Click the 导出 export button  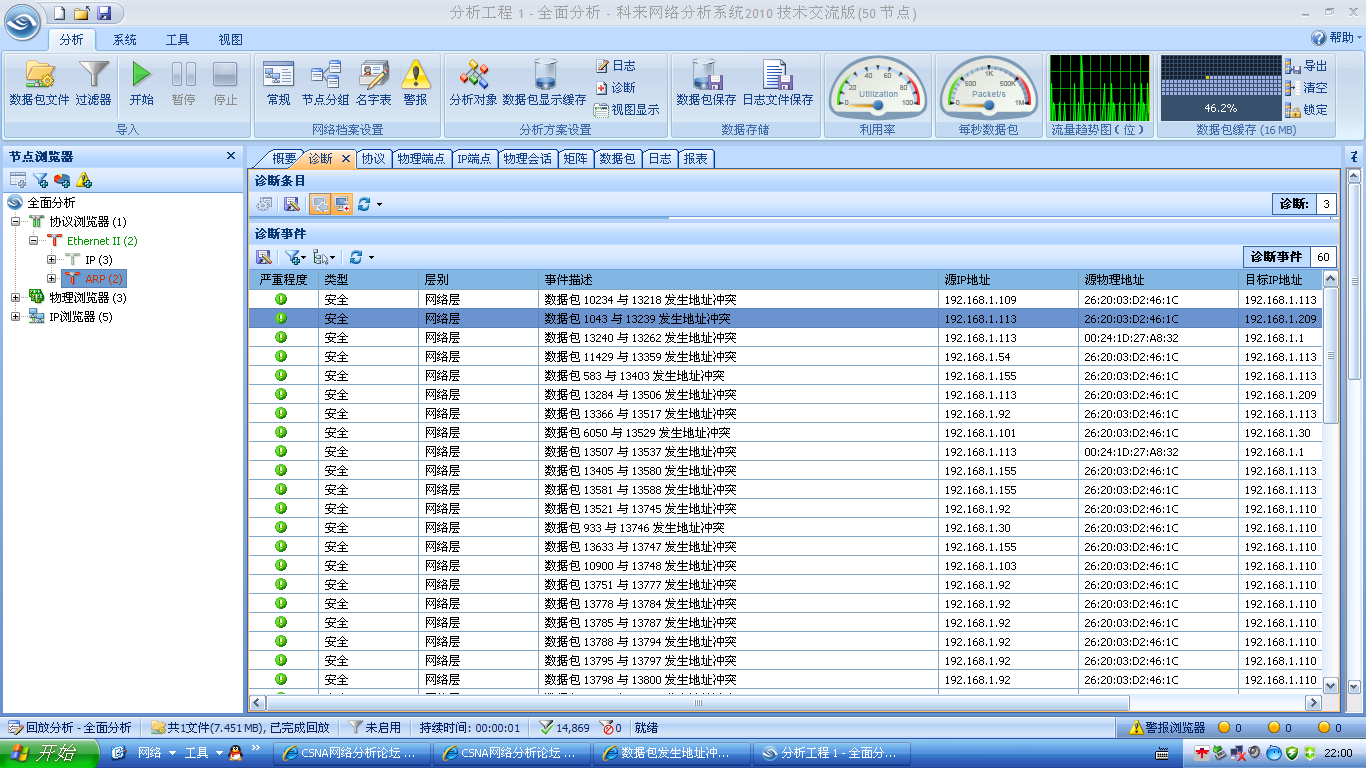coord(1307,66)
